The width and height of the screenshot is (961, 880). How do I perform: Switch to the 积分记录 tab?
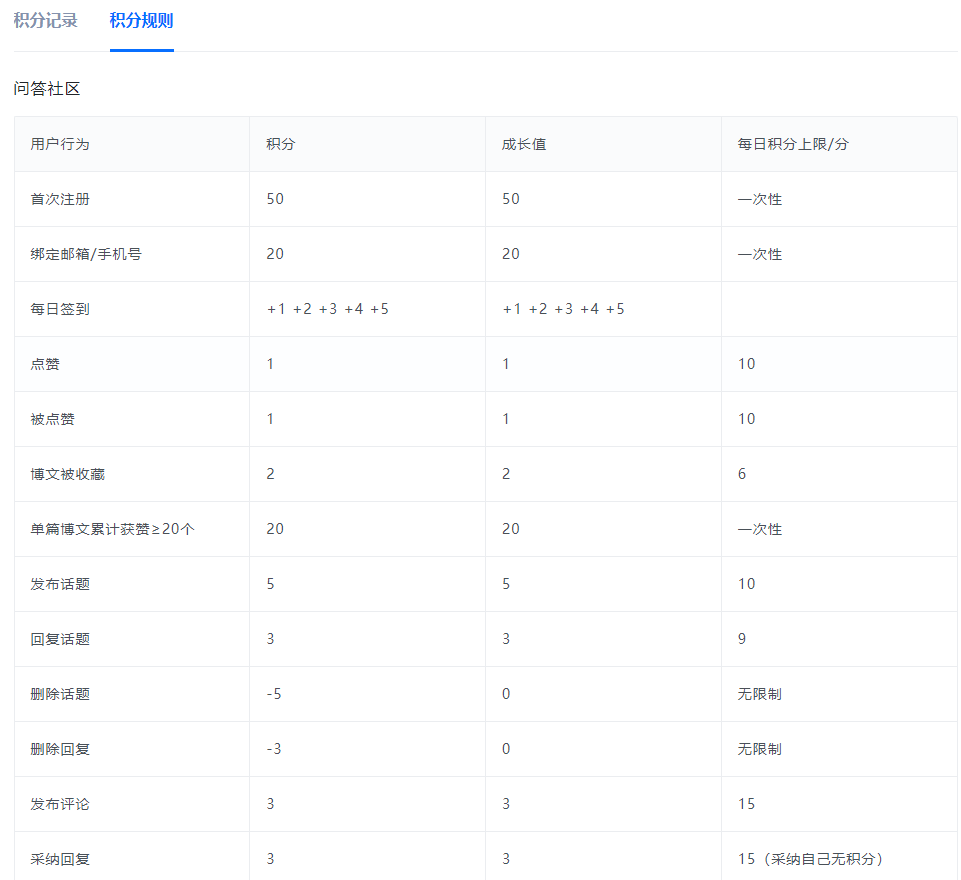[x=46, y=21]
